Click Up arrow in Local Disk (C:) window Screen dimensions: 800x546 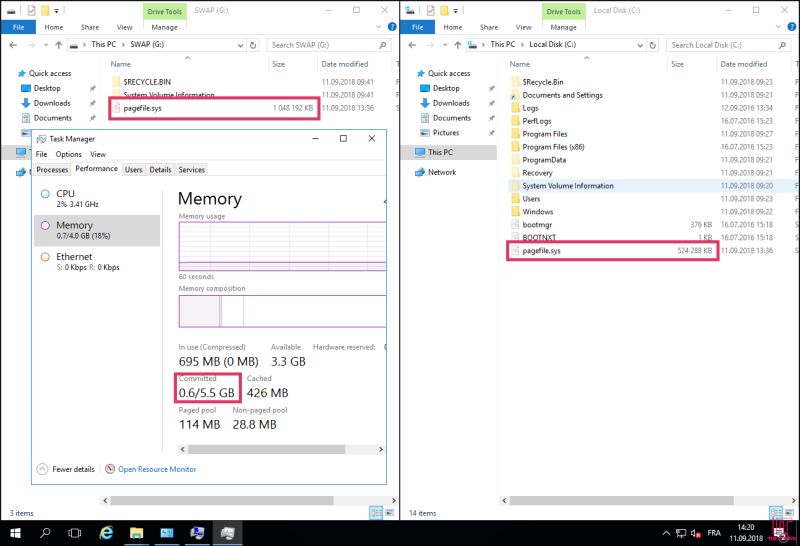pyautogui.click(x=458, y=45)
